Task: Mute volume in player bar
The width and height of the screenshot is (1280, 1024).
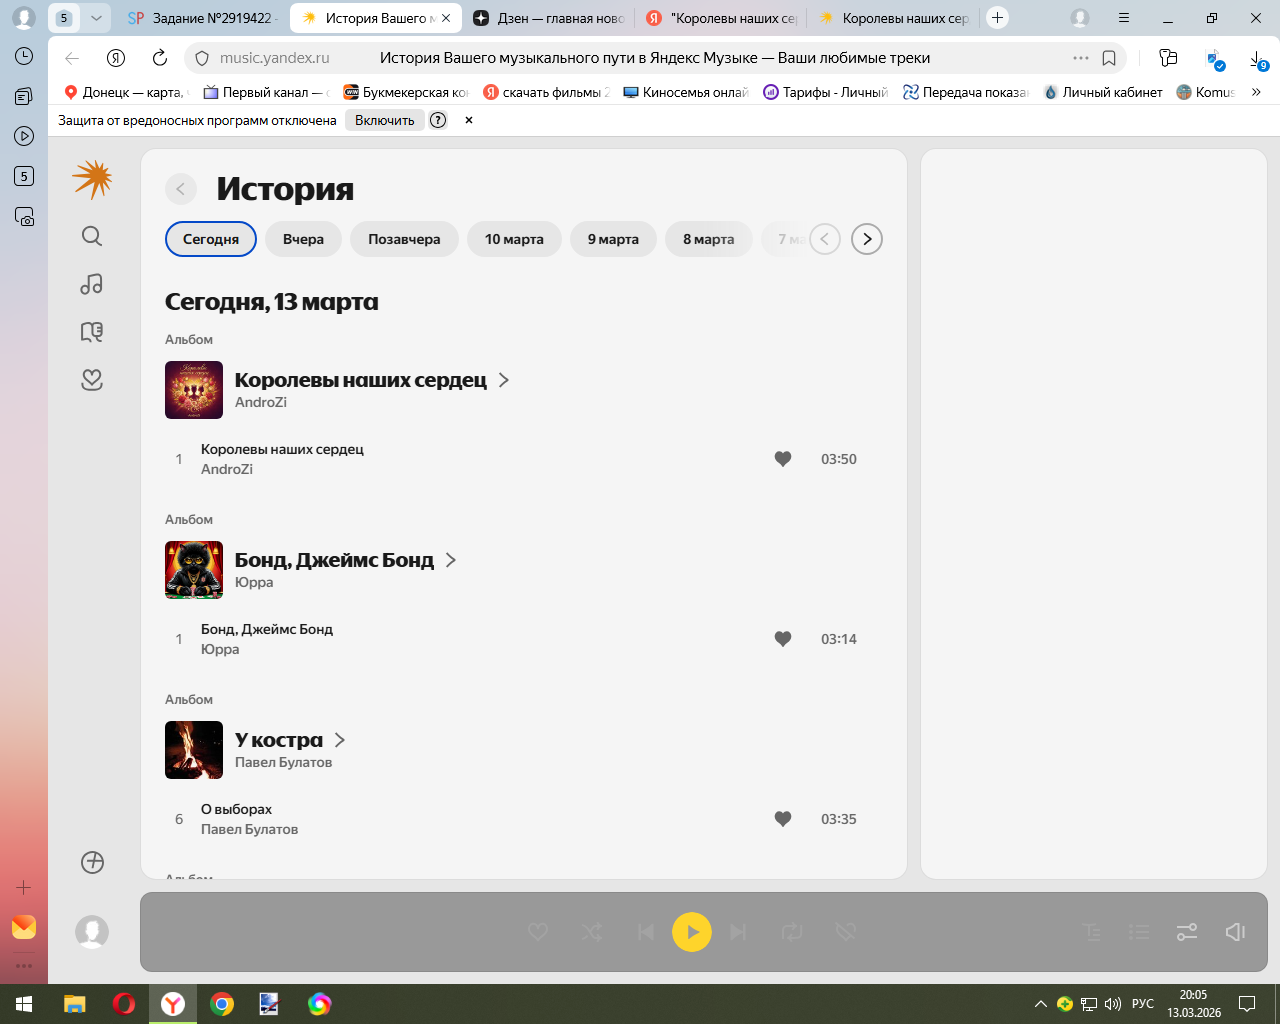Action: [1235, 932]
